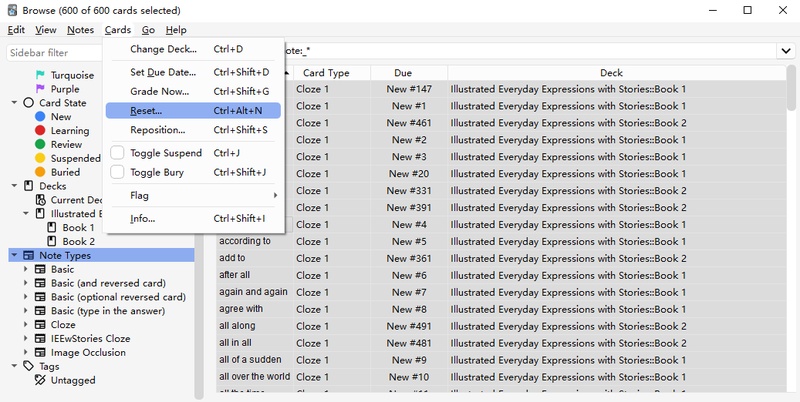The height and width of the screenshot is (402, 800).
Task: Open the Notes menu
Action: tap(80, 30)
